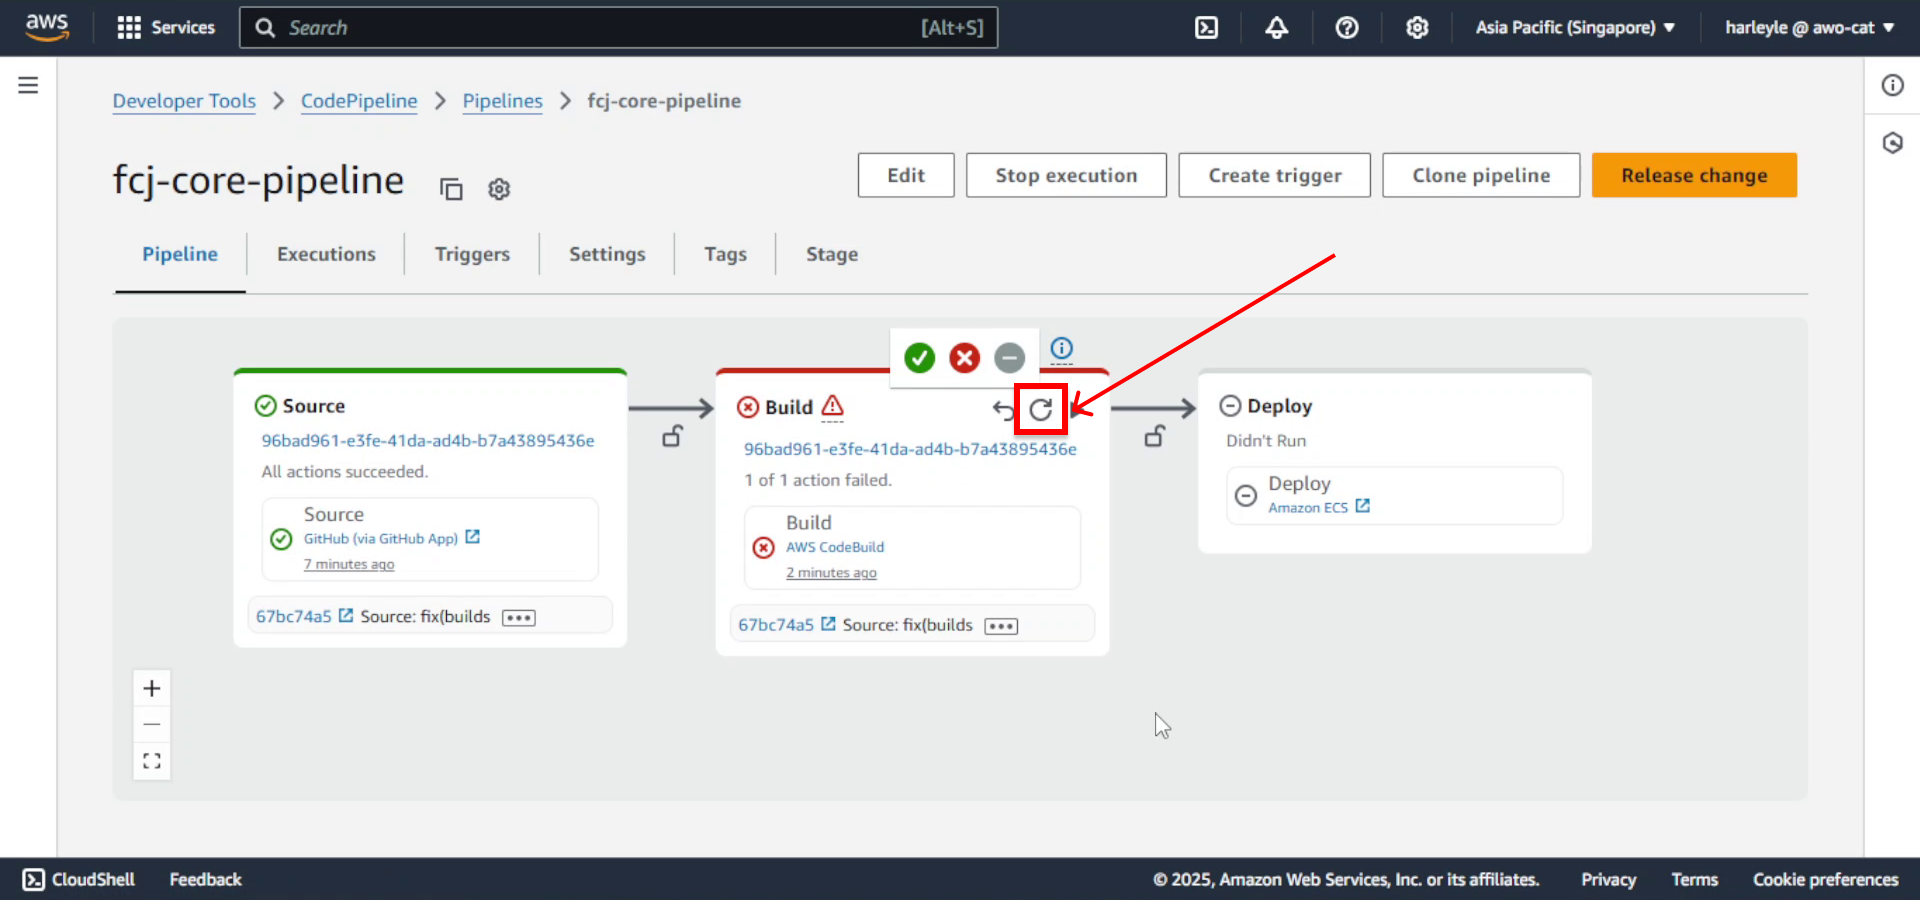Zoom out the pipeline diagram
Image resolution: width=1920 pixels, height=900 pixels.
[152, 724]
